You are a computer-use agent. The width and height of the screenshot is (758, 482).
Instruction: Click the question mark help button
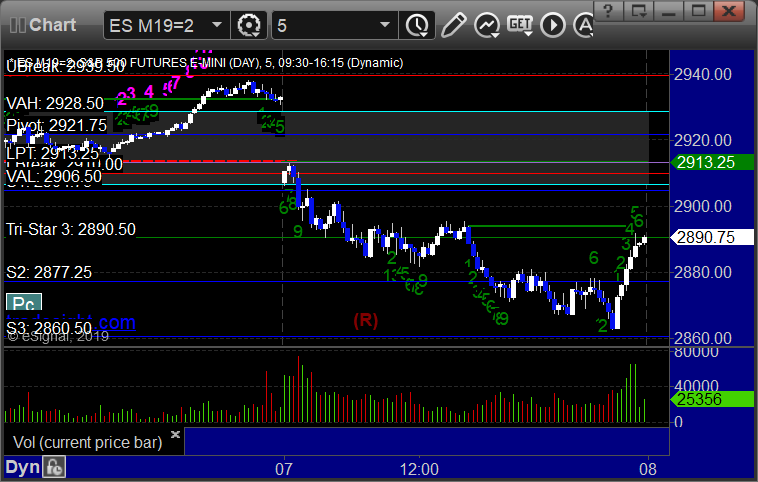pyautogui.click(x=608, y=11)
